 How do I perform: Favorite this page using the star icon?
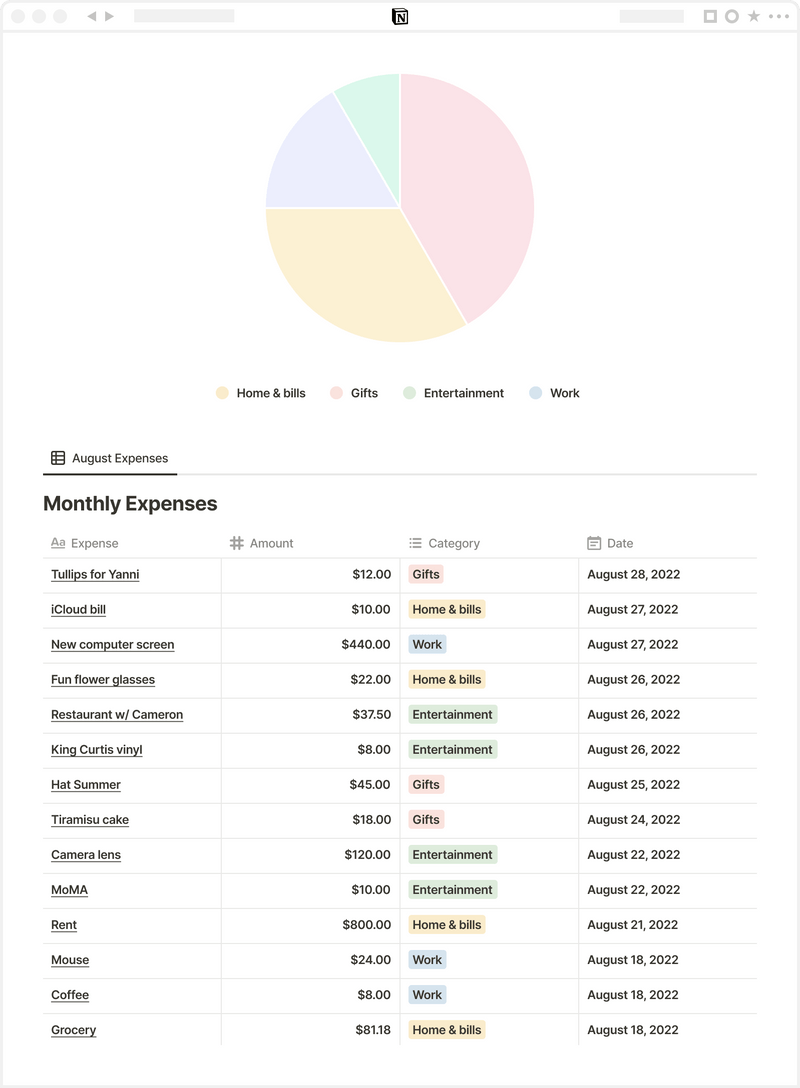click(x=751, y=16)
